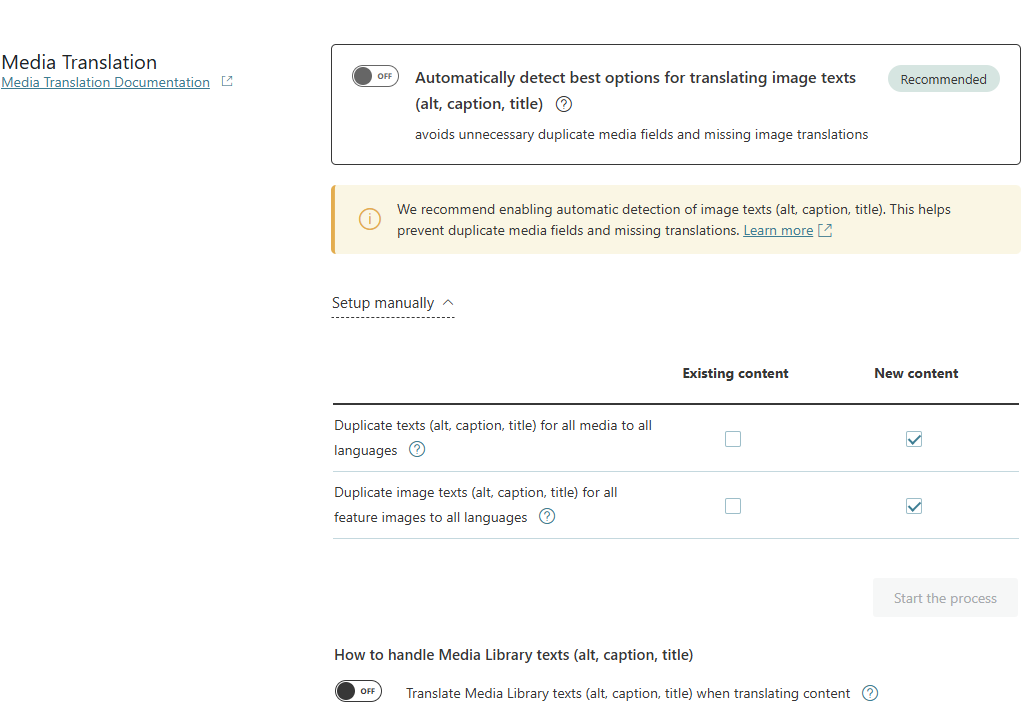Check Existing content box for all media texts
Image resolution: width=1036 pixels, height=720 pixels.
pos(733,439)
